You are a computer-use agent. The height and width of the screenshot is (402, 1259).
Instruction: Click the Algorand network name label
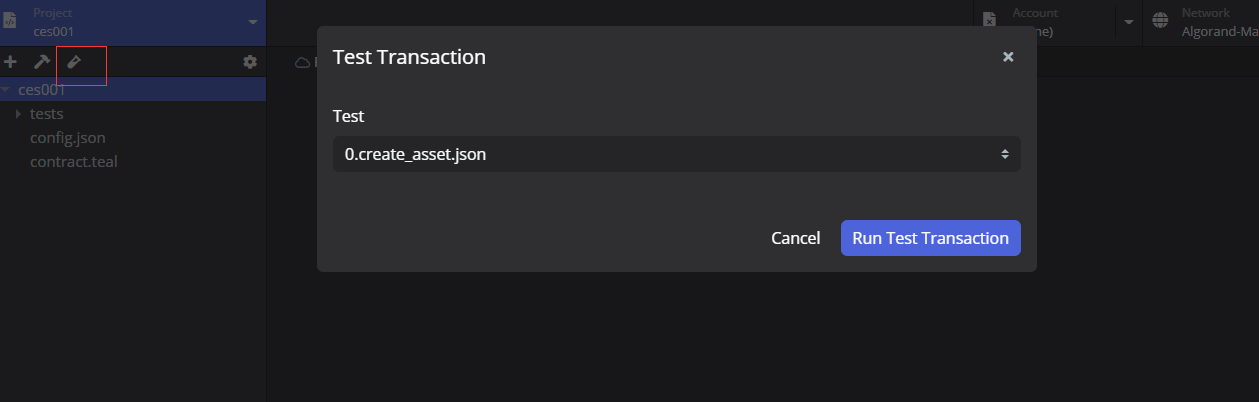pos(1219,31)
